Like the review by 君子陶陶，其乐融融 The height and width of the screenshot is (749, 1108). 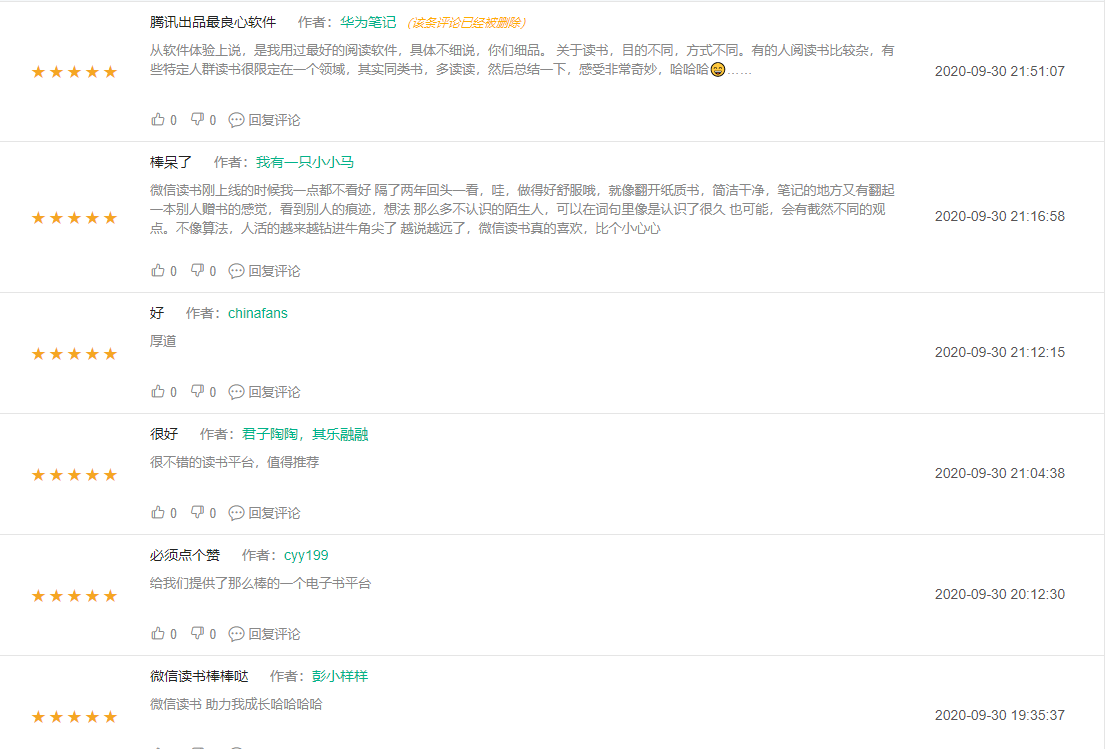point(158,512)
